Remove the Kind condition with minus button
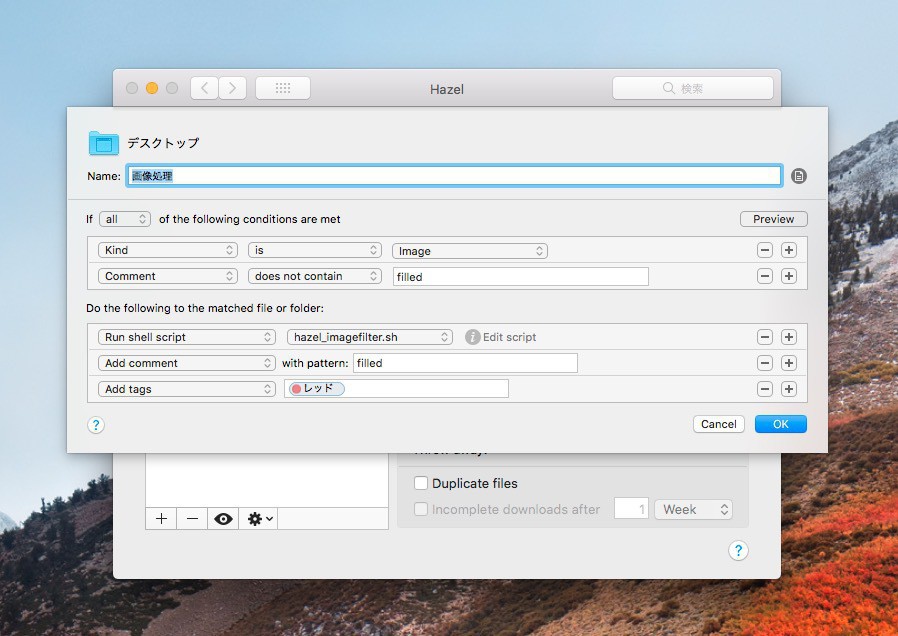This screenshot has width=898, height=636. [x=765, y=251]
